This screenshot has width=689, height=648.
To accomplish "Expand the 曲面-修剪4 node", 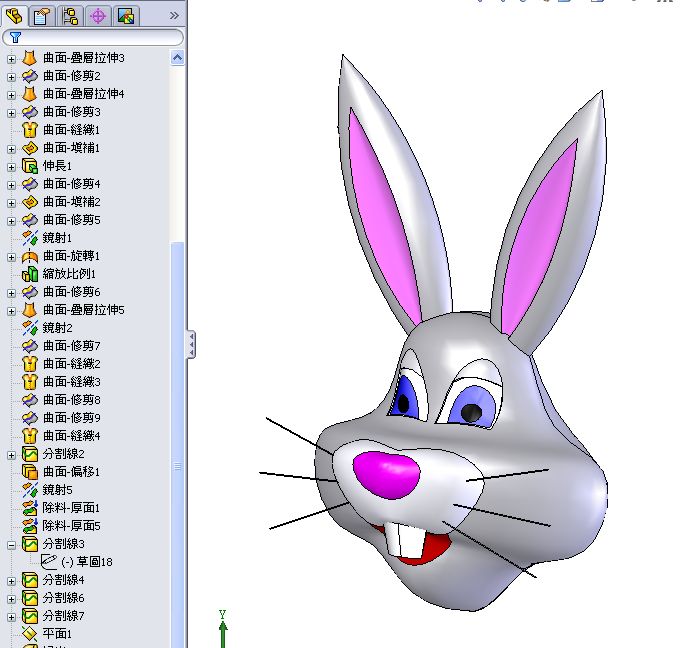I will 11,185.
